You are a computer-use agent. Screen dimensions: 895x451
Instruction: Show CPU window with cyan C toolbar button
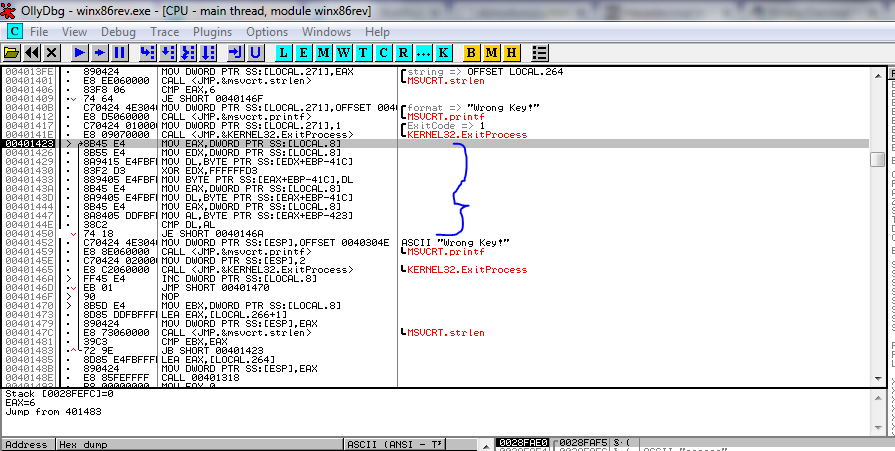(x=383, y=53)
